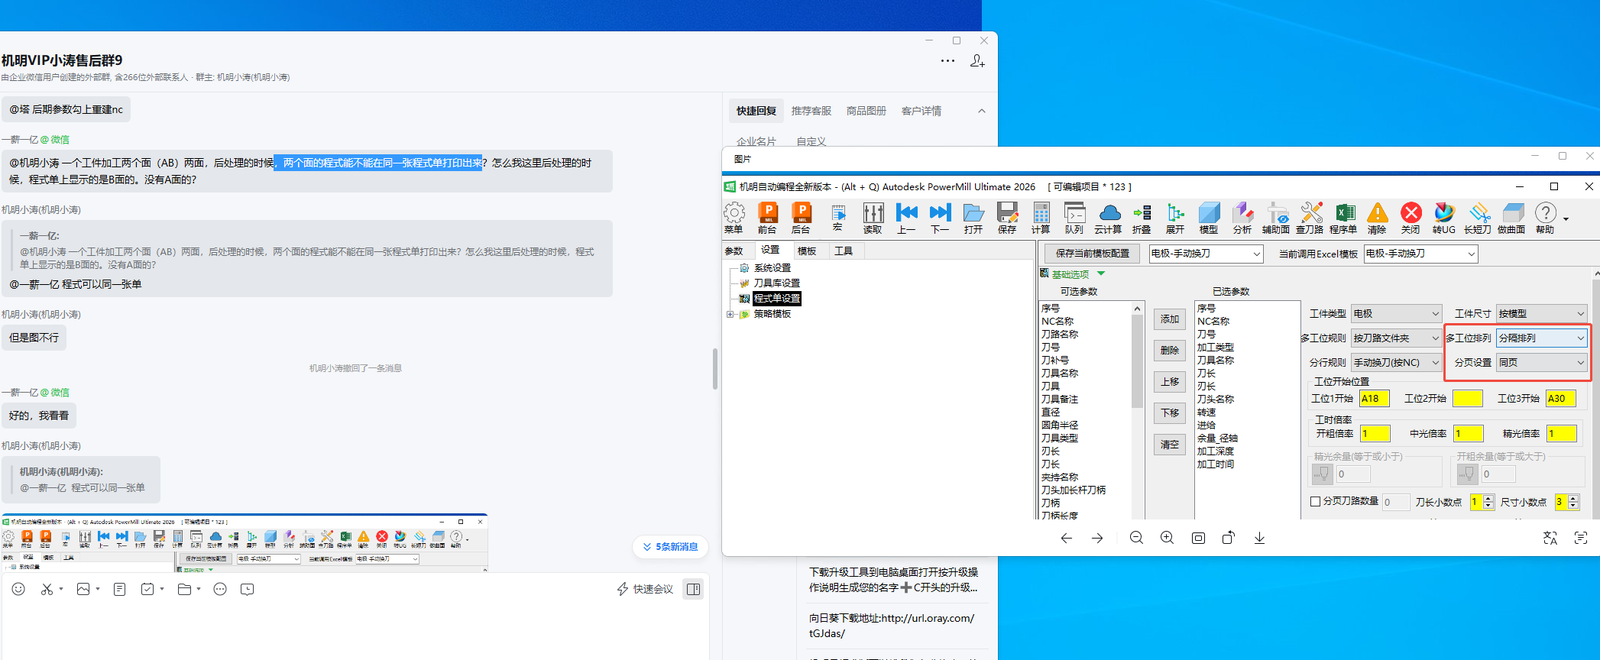
Task: Click the 查刀路 toolbar icon
Action: click(1310, 217)
